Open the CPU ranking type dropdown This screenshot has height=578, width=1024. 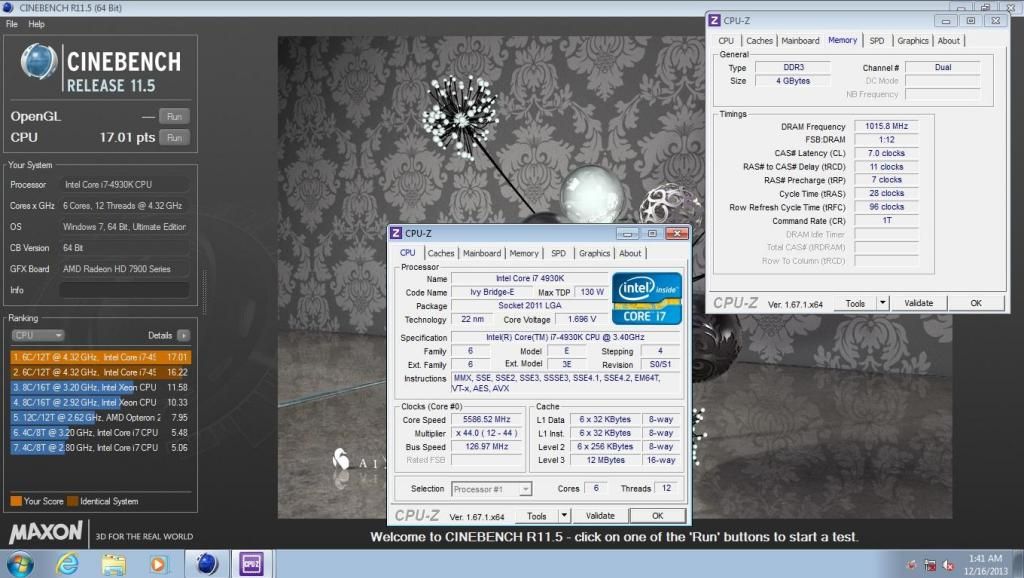(38, 336)
